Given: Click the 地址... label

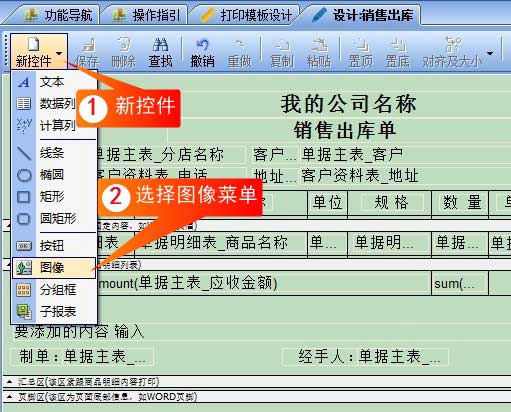Looking at the screenshot, I should (x=275, y=176).
